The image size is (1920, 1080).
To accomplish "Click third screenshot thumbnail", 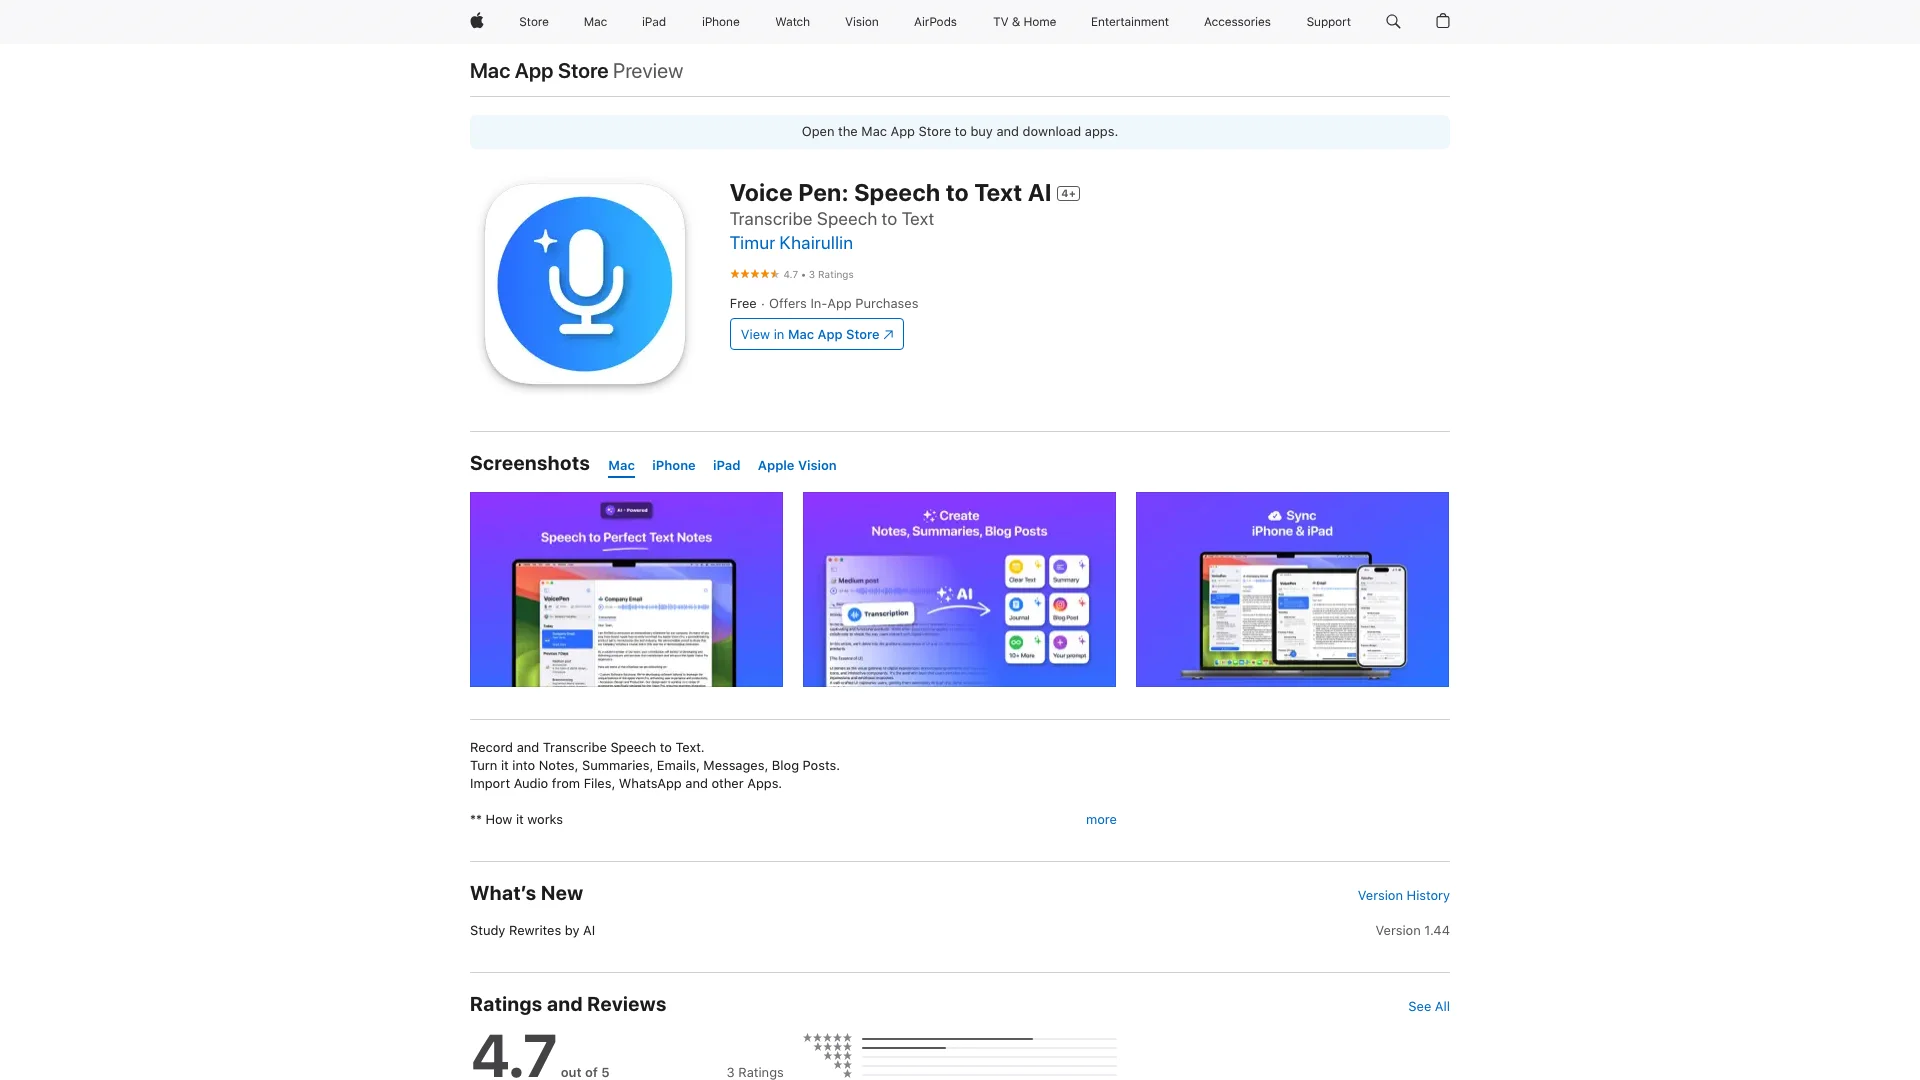I will coord(1292,589).
